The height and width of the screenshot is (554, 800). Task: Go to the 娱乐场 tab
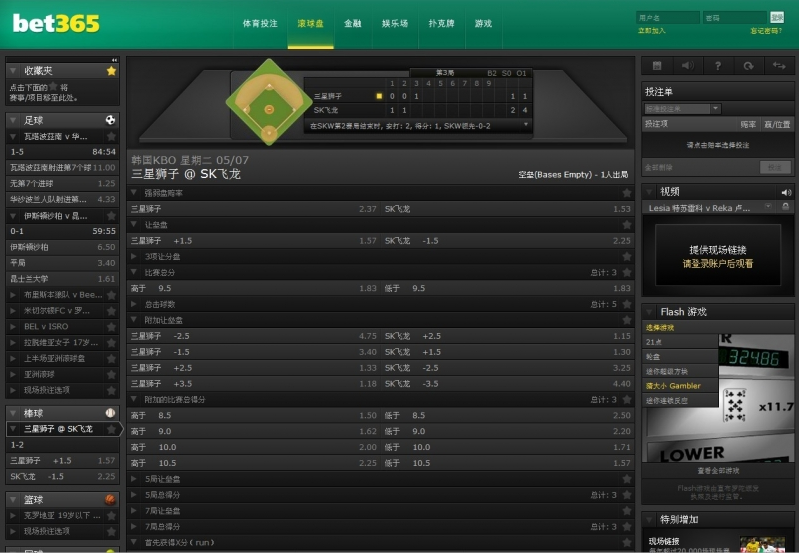pos(395,24)
